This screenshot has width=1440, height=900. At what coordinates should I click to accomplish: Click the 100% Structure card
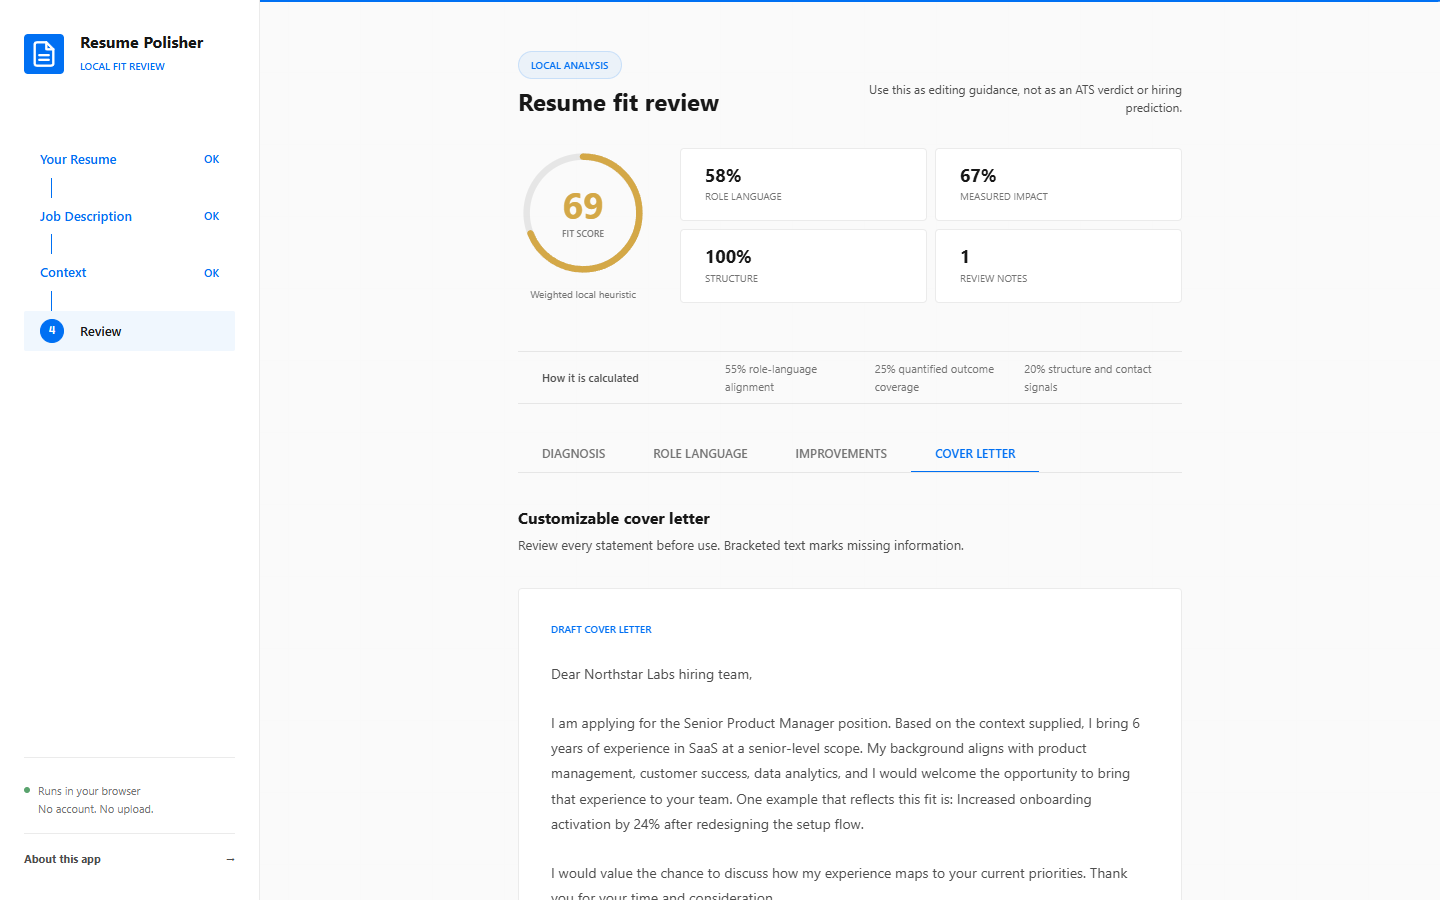(x=803, y=266)
